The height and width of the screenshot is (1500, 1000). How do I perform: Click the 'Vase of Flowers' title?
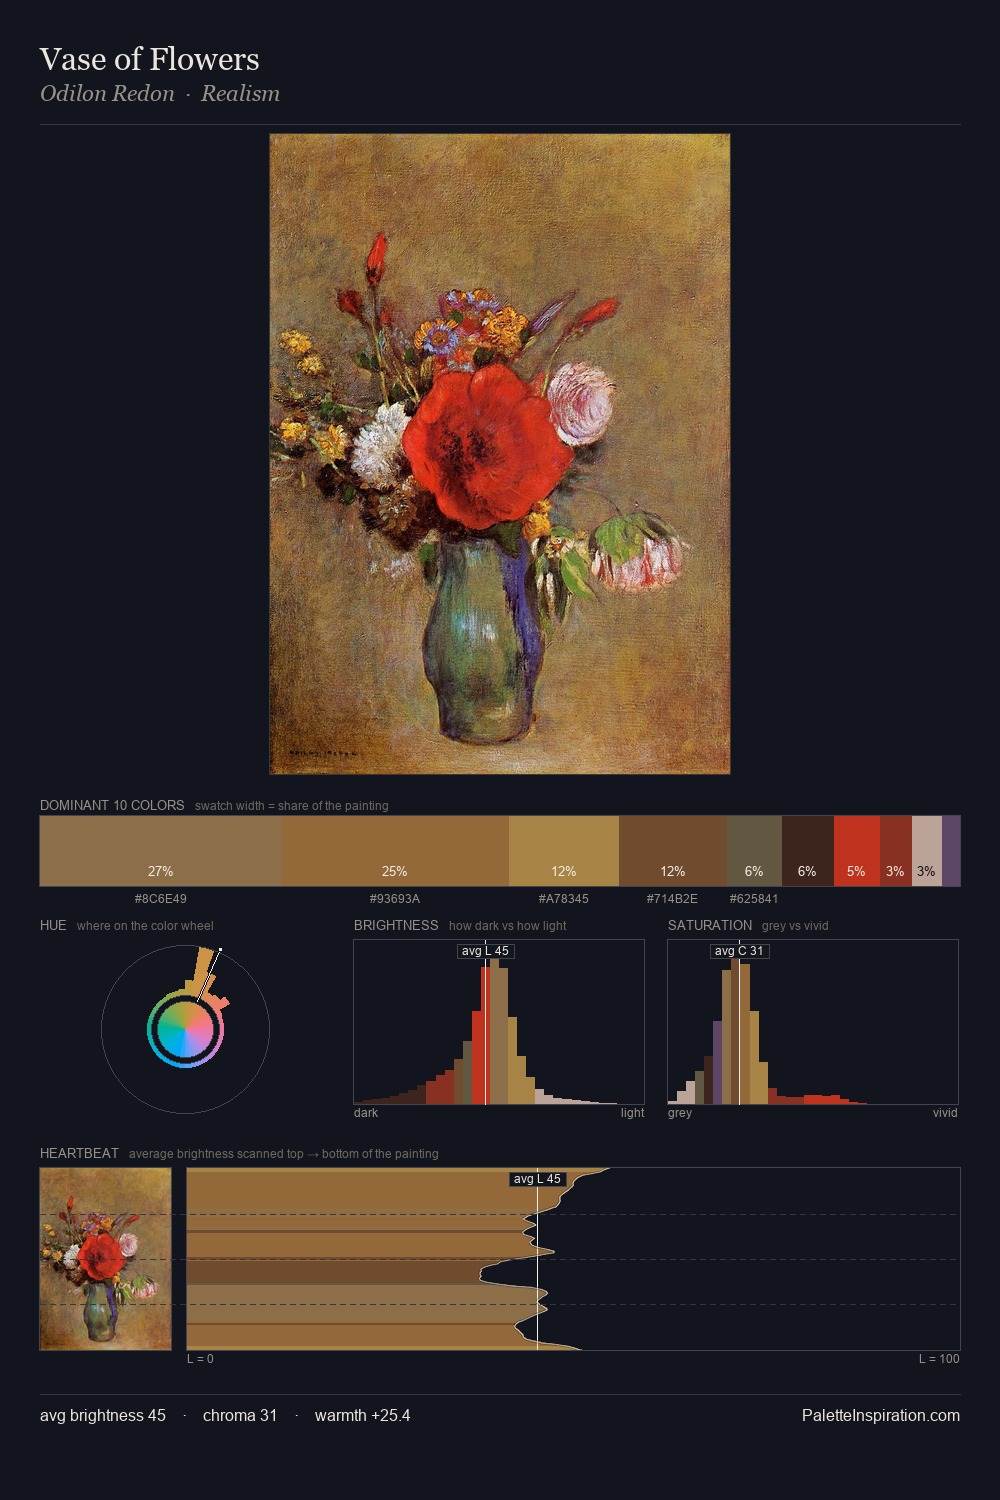[x=150, y=59]
